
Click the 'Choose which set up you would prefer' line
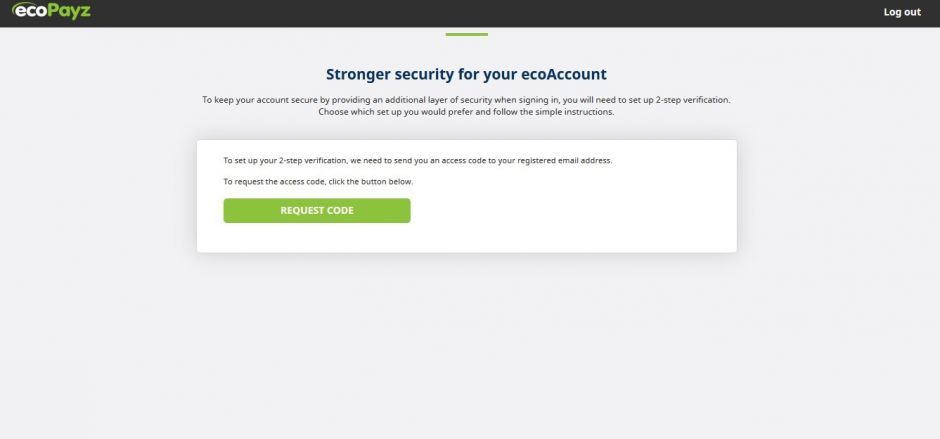point(466,112)
